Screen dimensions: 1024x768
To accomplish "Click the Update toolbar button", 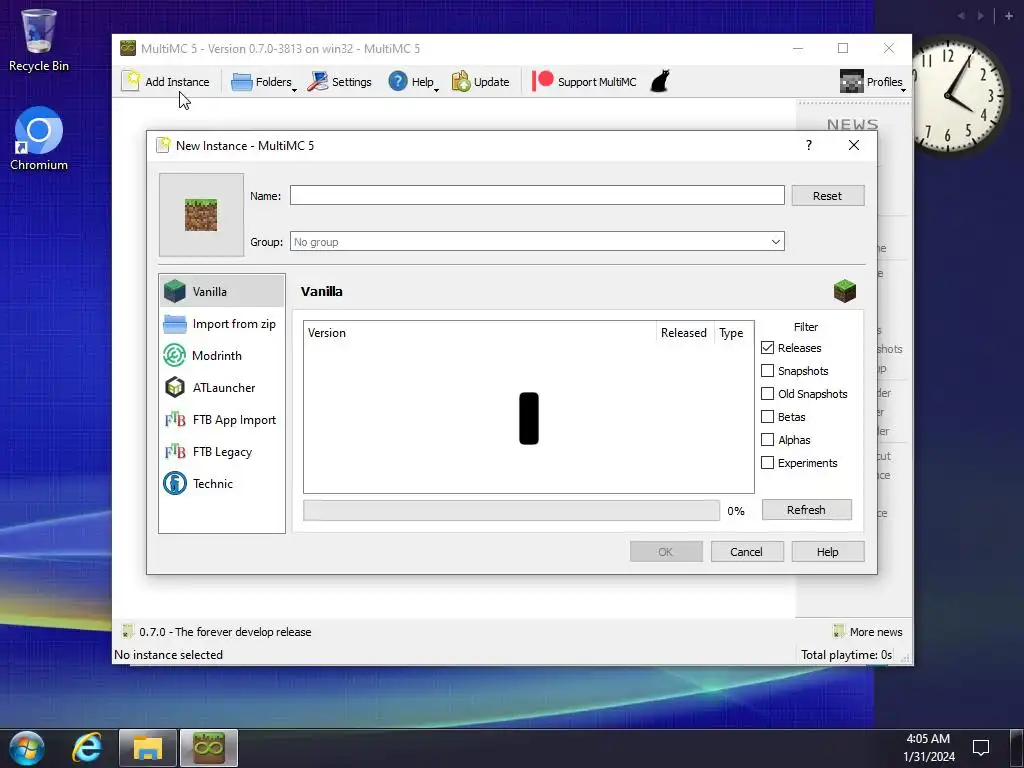I will click(x=481, y=82).
